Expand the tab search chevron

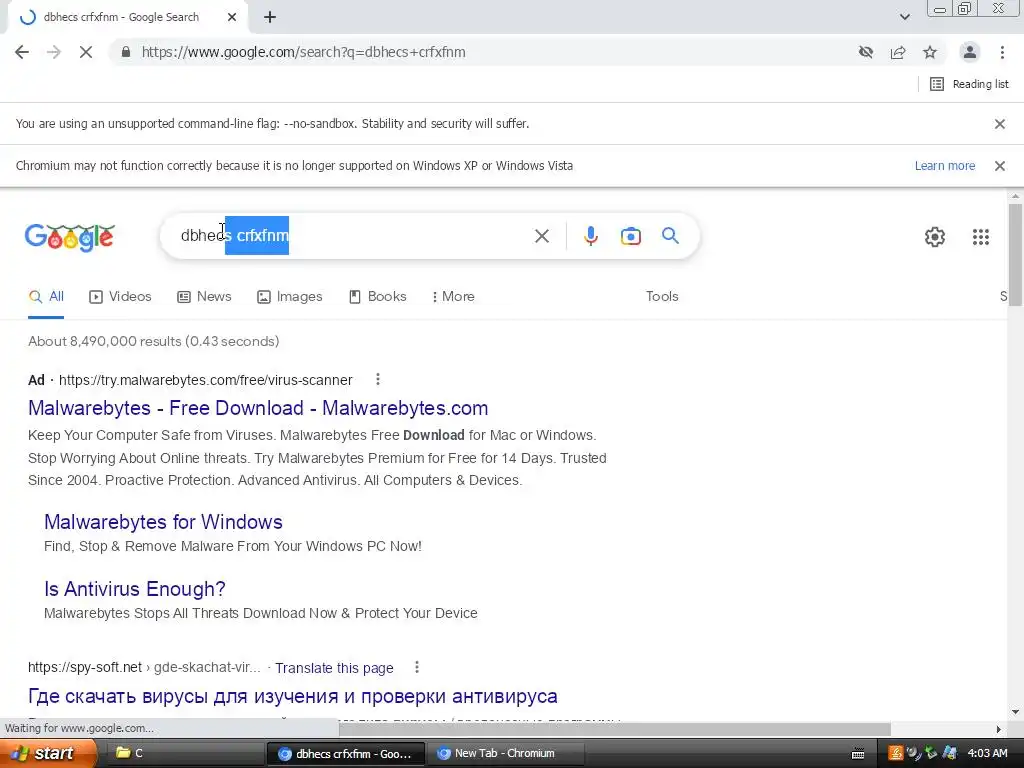pos(904,17)
